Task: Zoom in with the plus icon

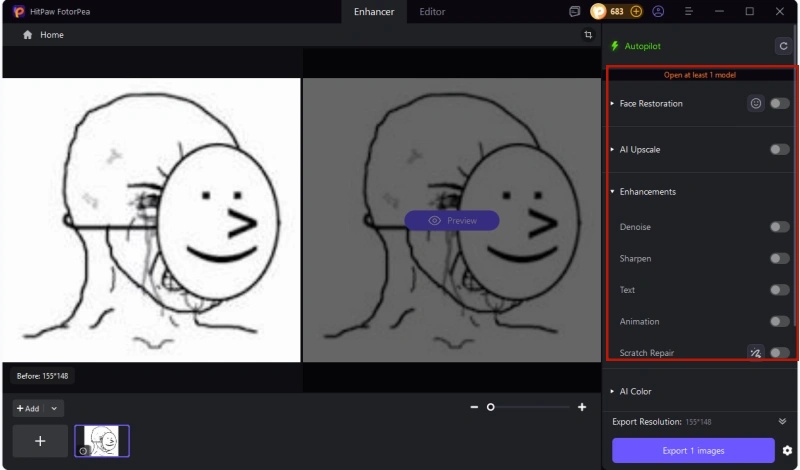Action: point(582,407)
